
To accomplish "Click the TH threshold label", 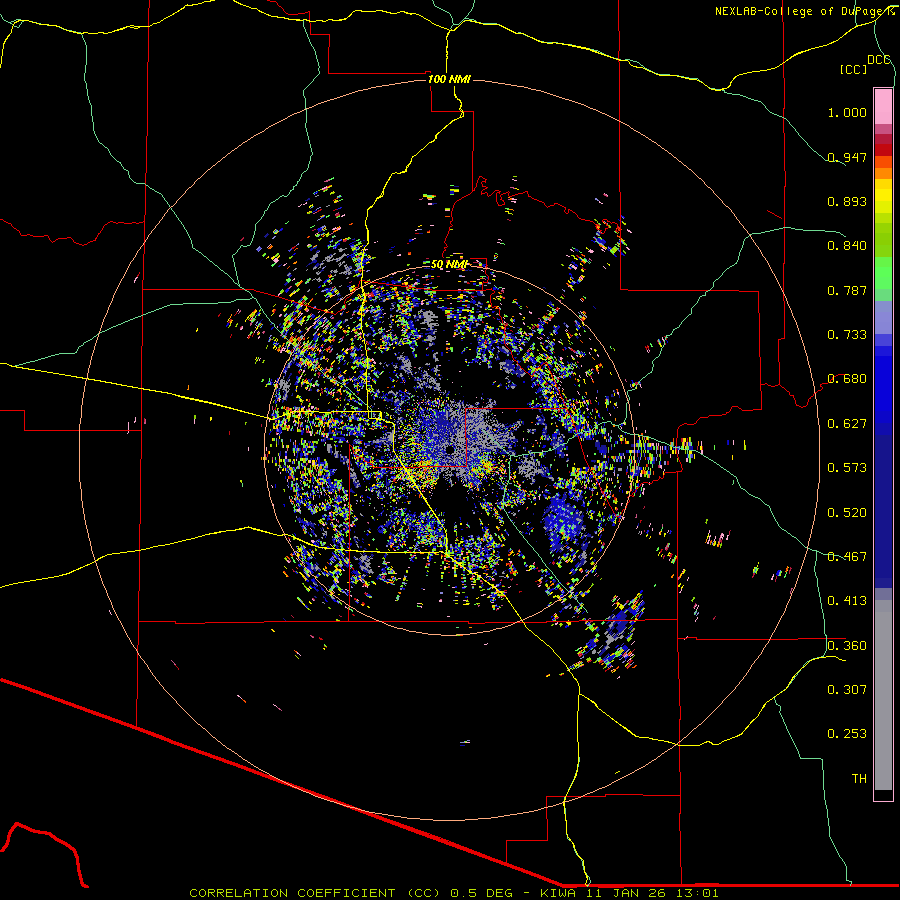I will pos(859,779).
